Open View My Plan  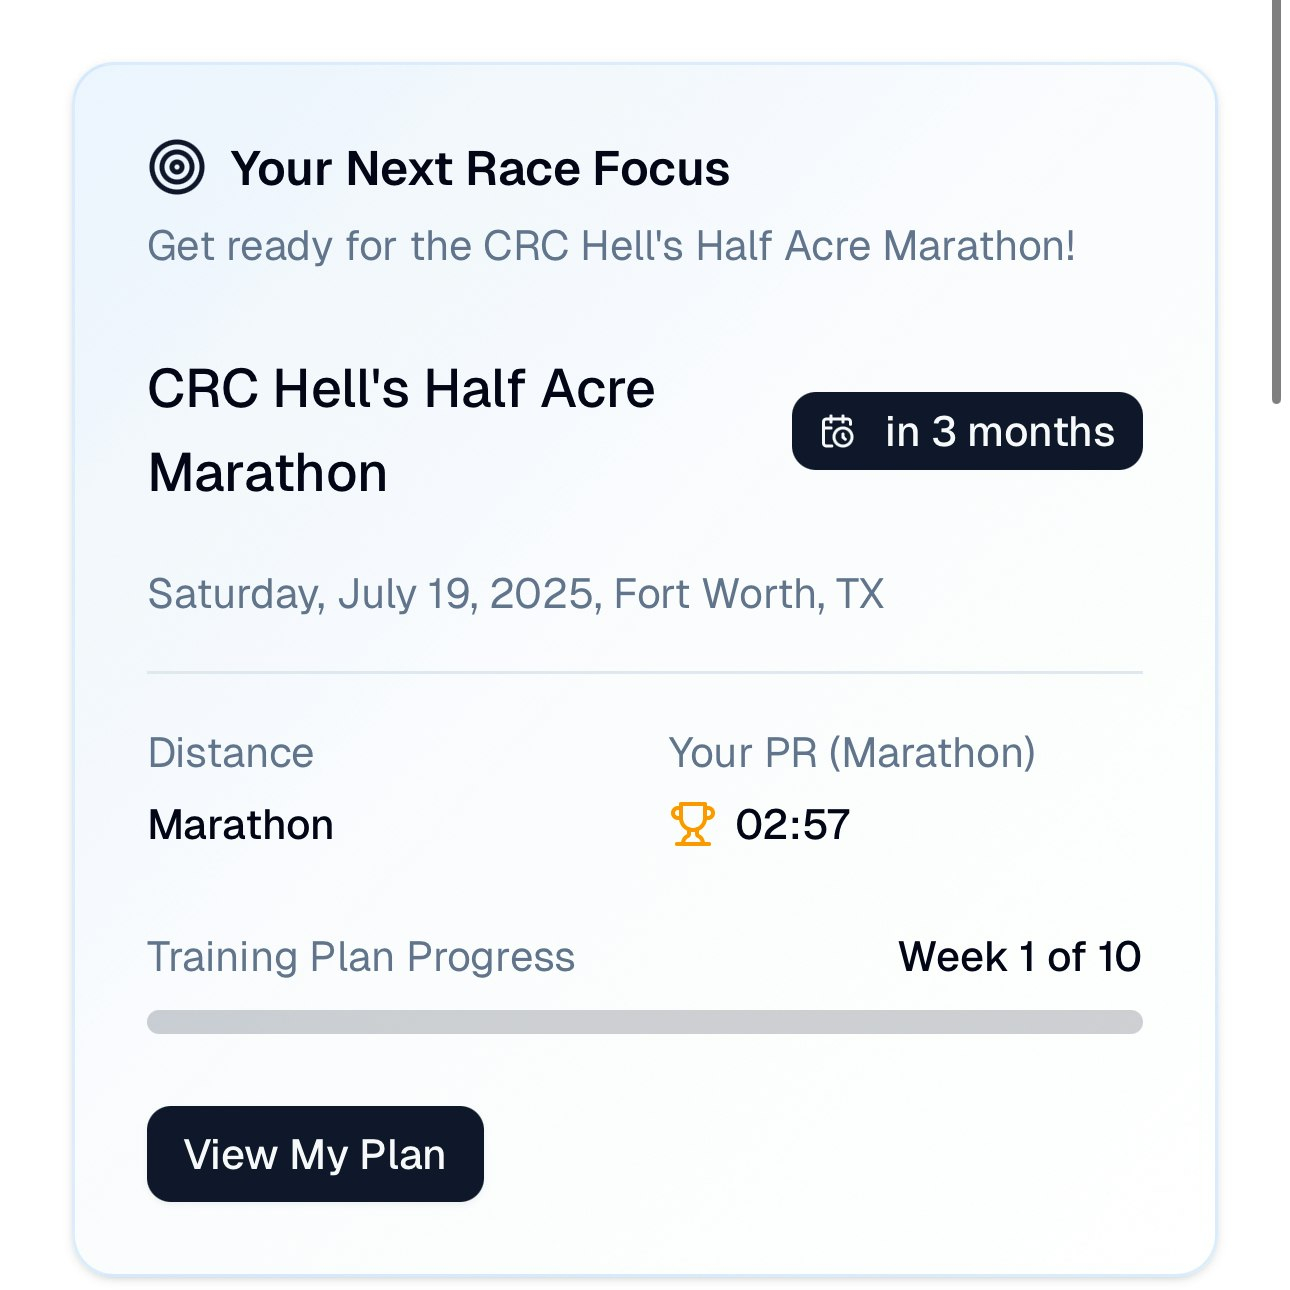coord(315,1154)
